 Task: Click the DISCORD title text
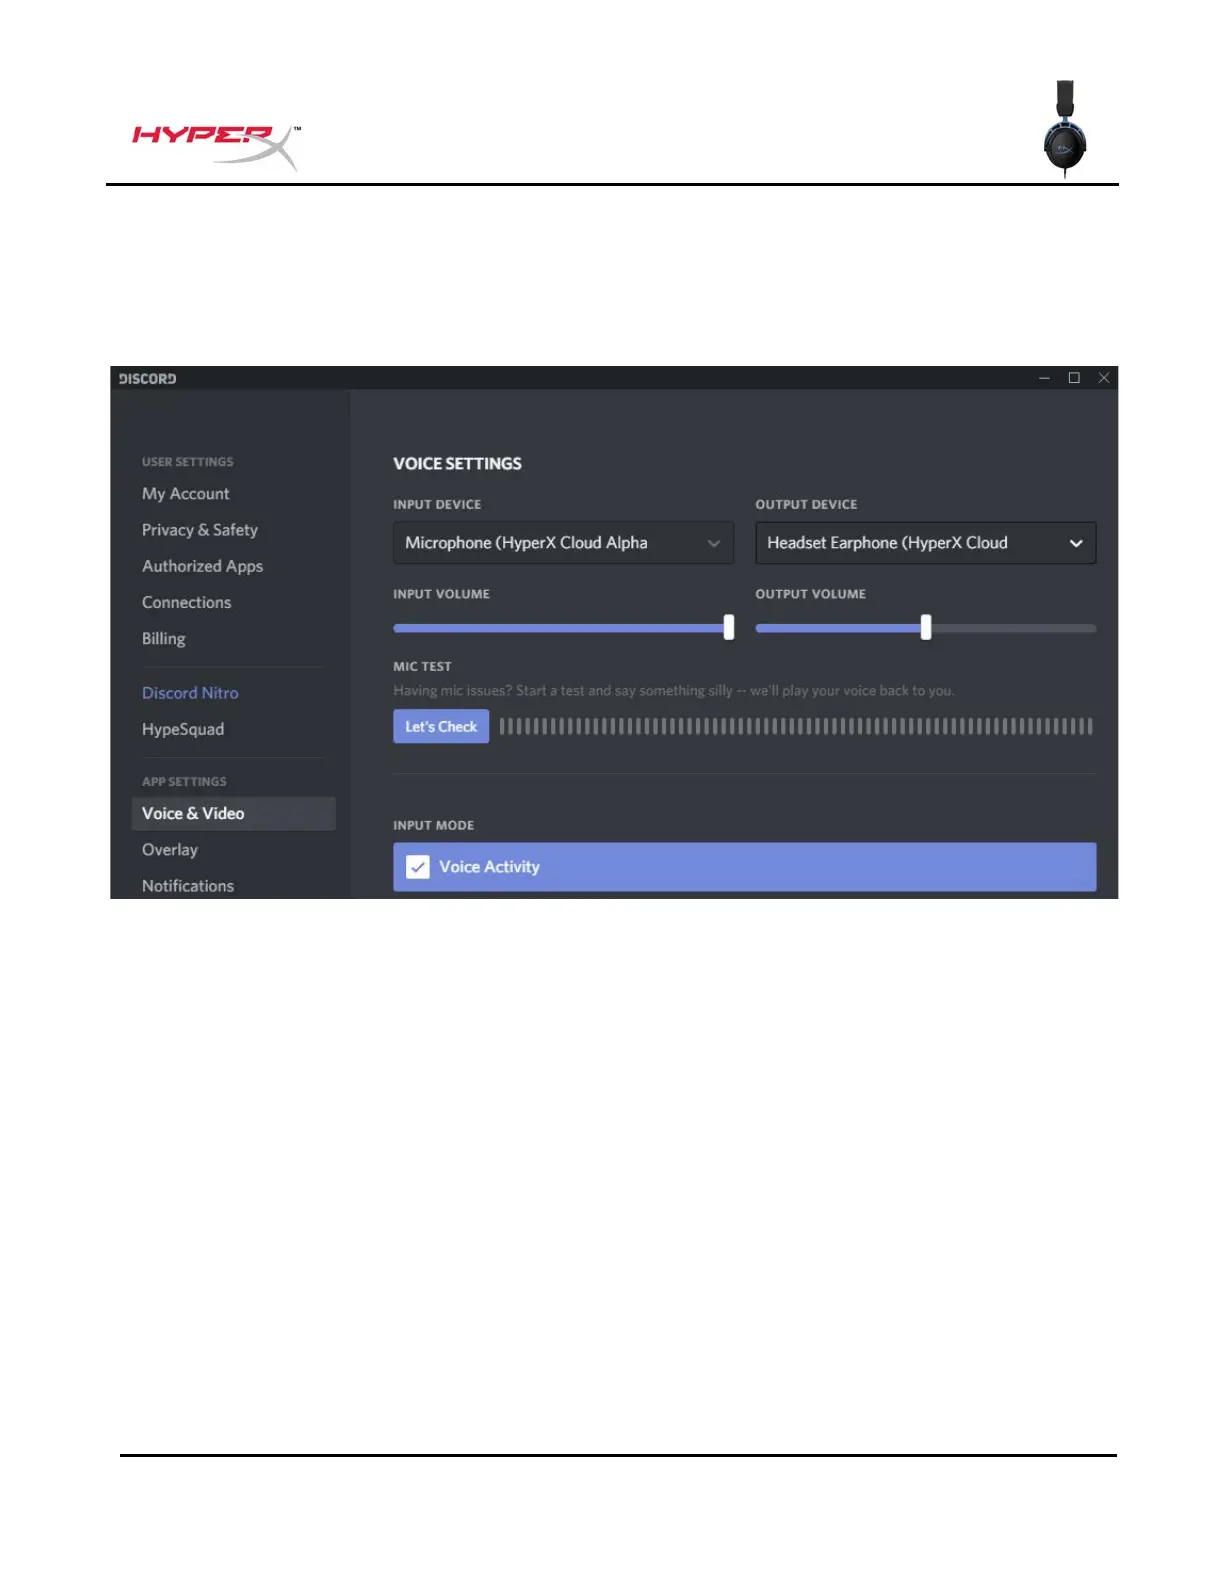point(147,379)
